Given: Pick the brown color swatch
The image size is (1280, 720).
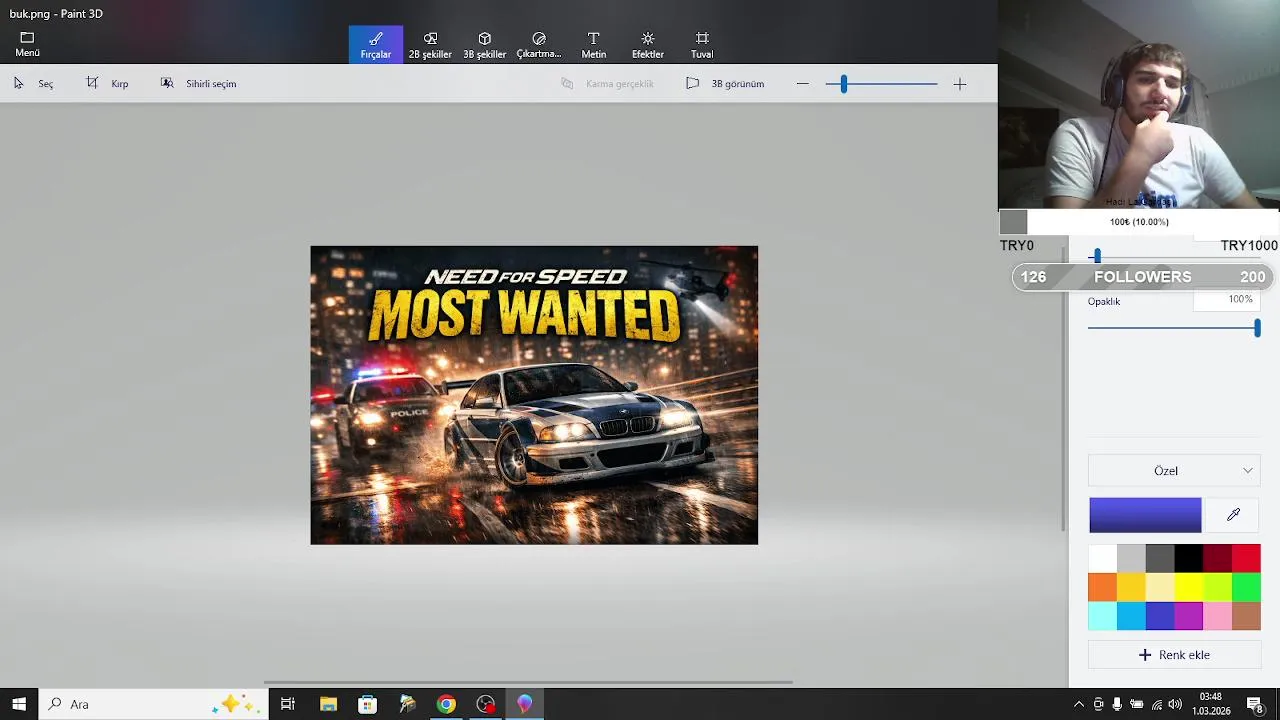Looking at the screenshot, I should point(1247,616).
